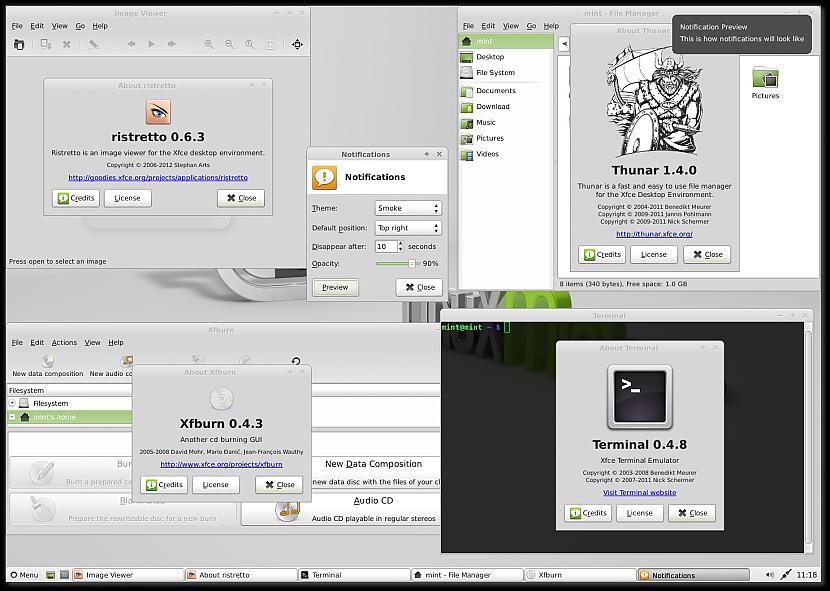Open Actions menu in Xfburn
The height and width of the screenshot is (591, 830).
tap(64, 343)
